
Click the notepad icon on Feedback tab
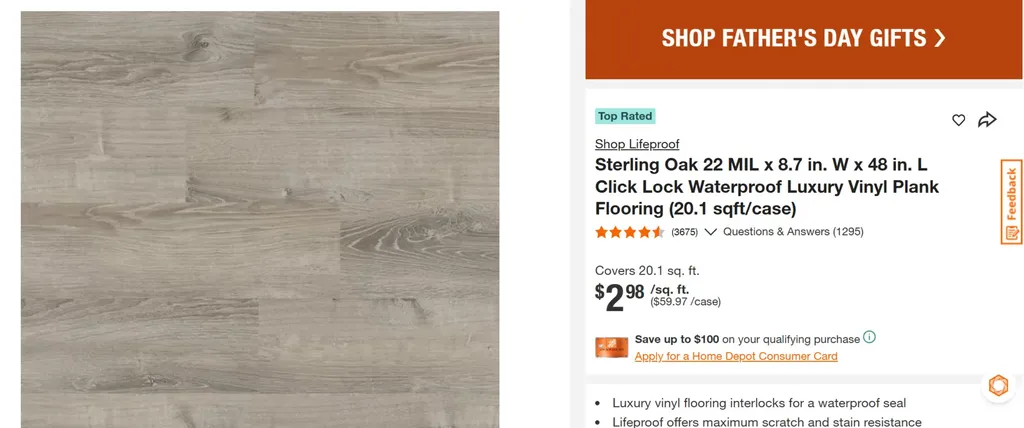(1012, 233)
